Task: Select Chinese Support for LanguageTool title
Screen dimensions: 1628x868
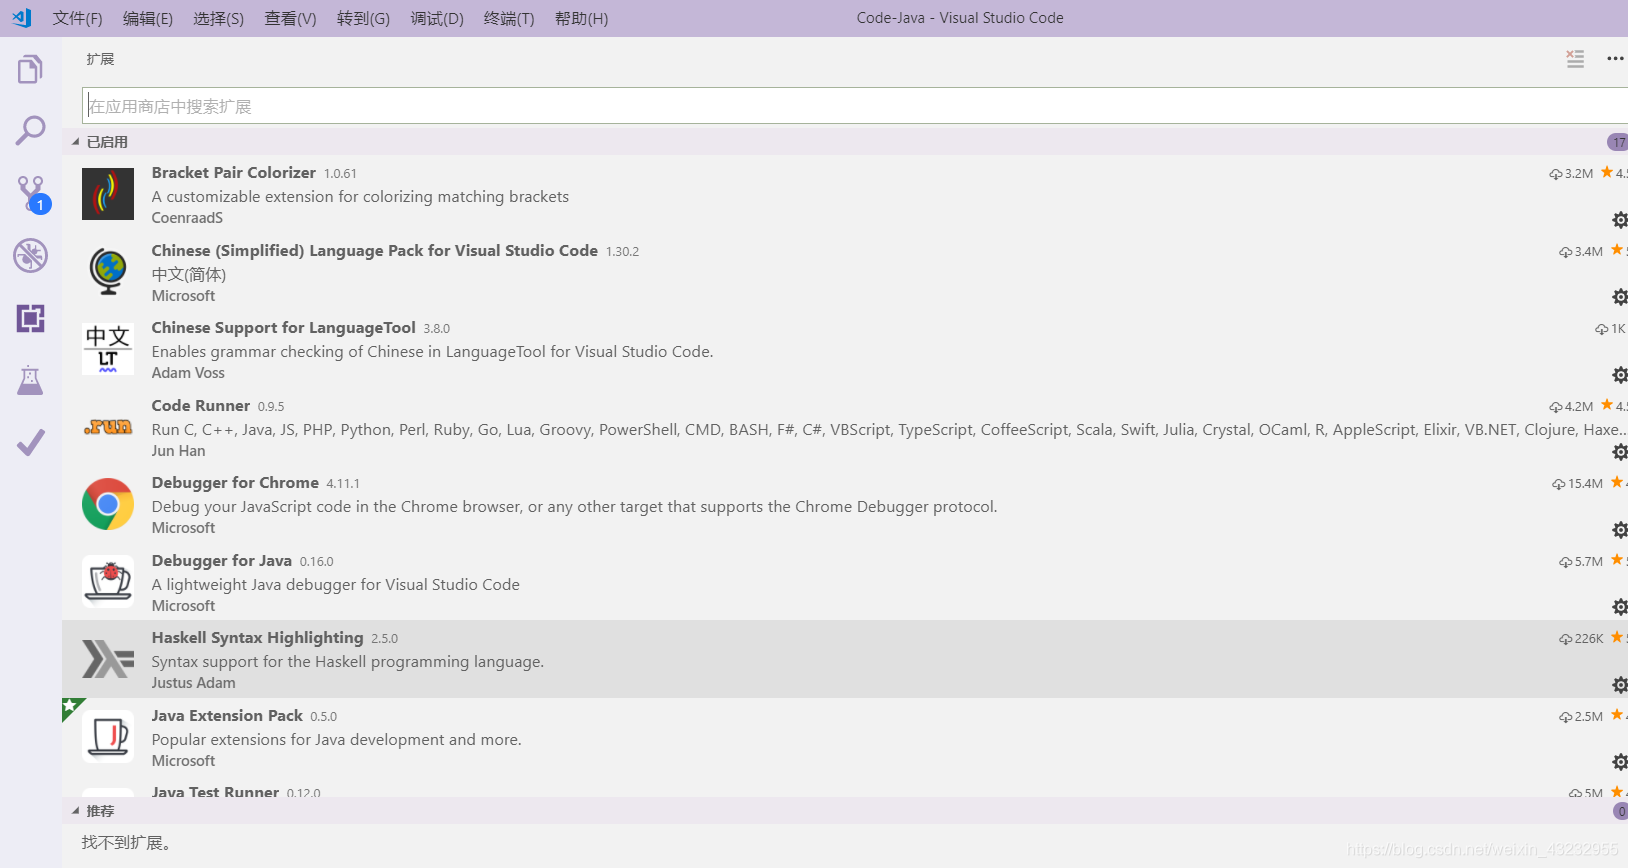Action: tap(284, 328)
